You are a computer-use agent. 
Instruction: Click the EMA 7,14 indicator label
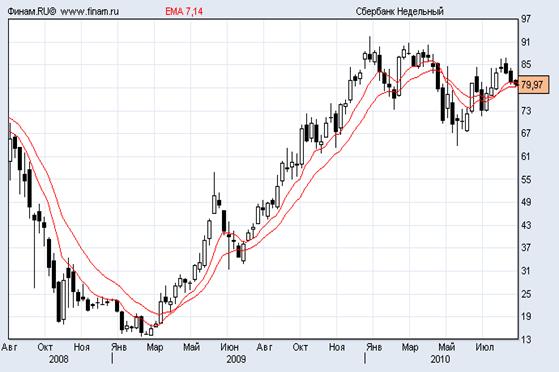click(184, 11)
